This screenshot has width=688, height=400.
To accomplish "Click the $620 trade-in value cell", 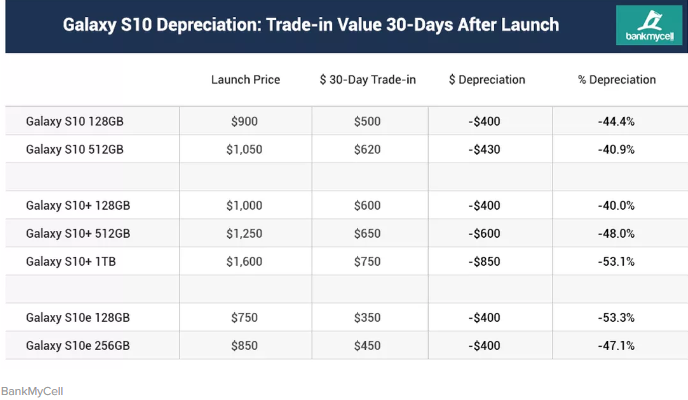I will [367, 150].
